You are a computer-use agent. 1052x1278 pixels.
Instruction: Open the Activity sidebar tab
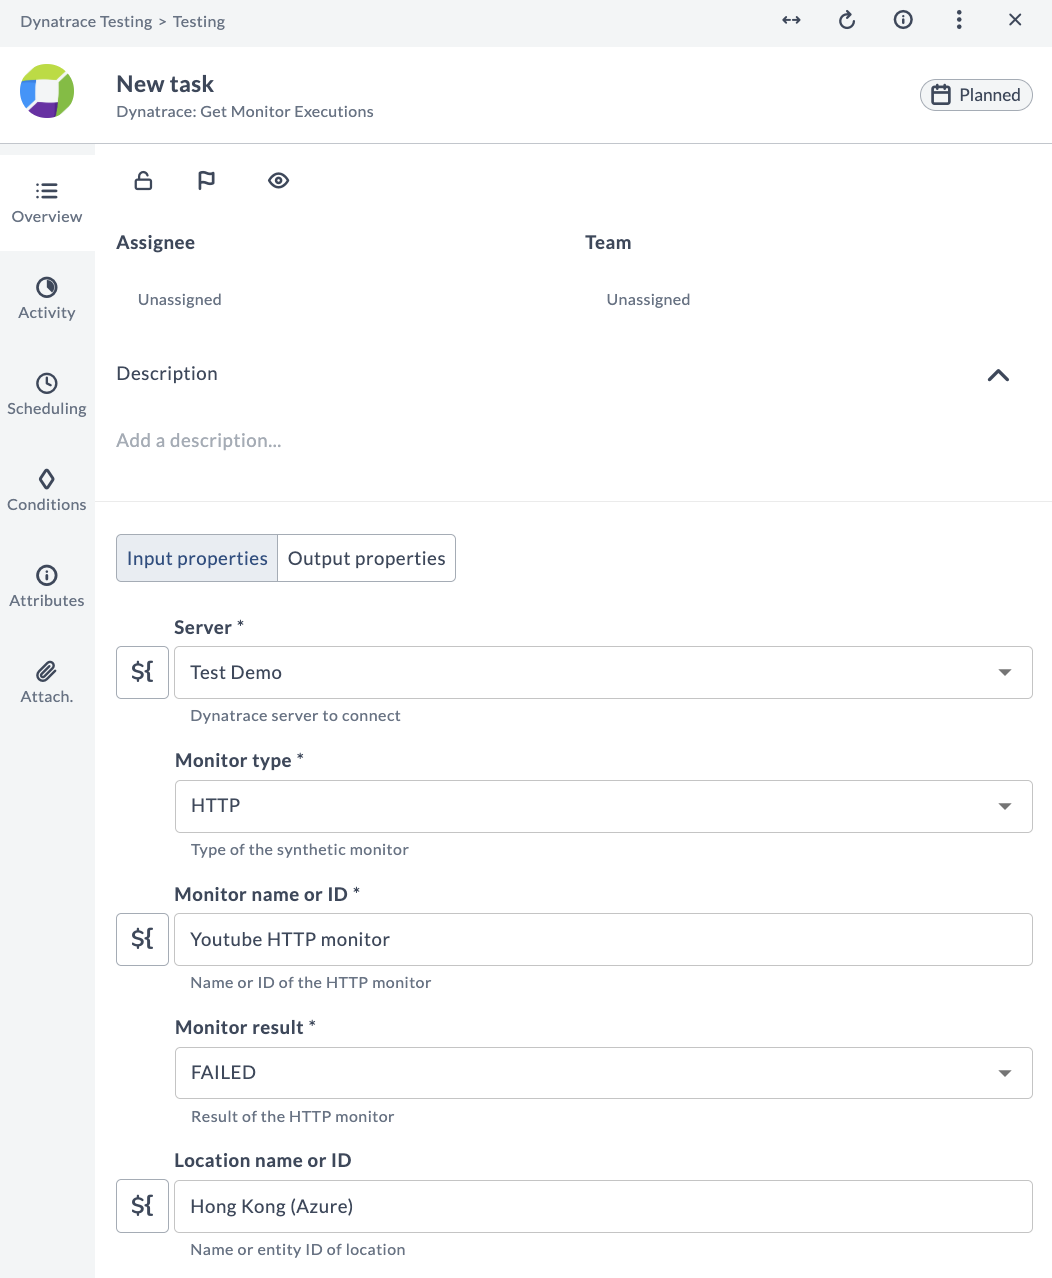click(x=47, y=299)
